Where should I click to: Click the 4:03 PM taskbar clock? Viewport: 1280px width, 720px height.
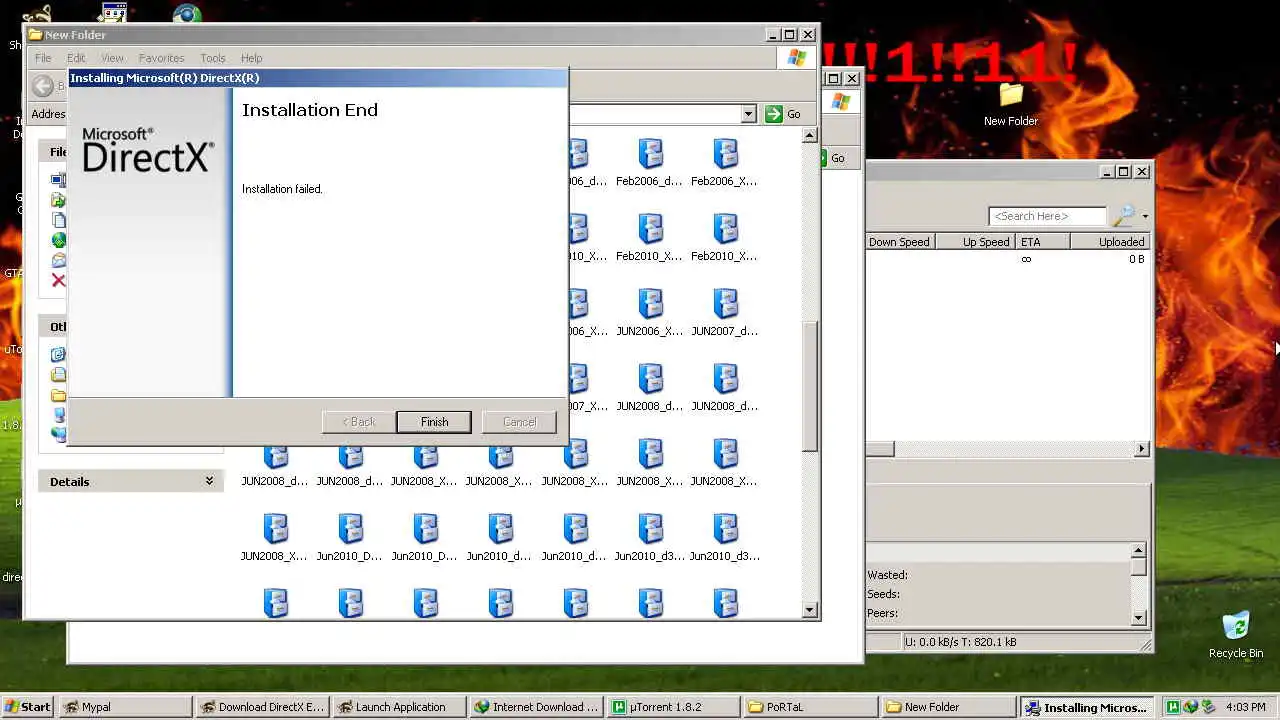[1245, 707]
